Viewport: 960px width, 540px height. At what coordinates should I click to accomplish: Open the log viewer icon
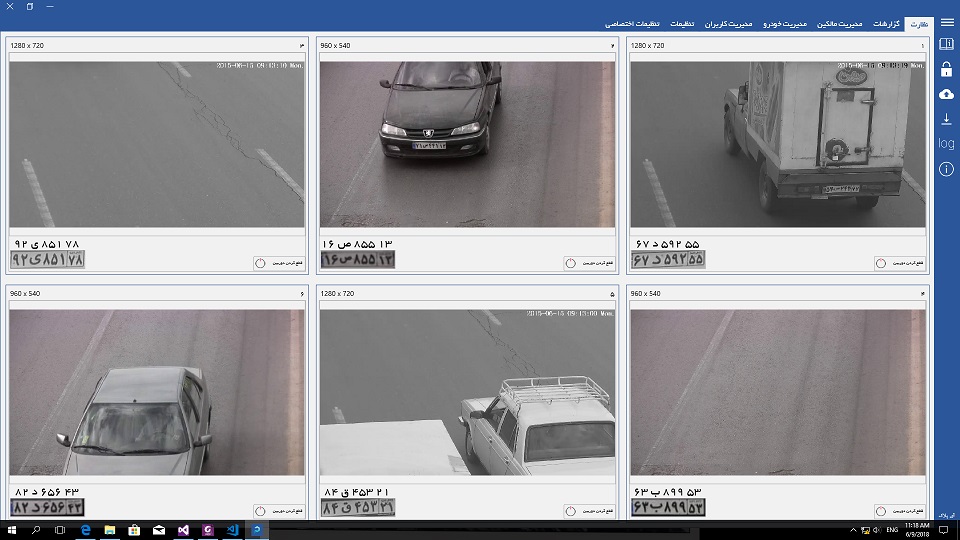[x=947, y=144]
